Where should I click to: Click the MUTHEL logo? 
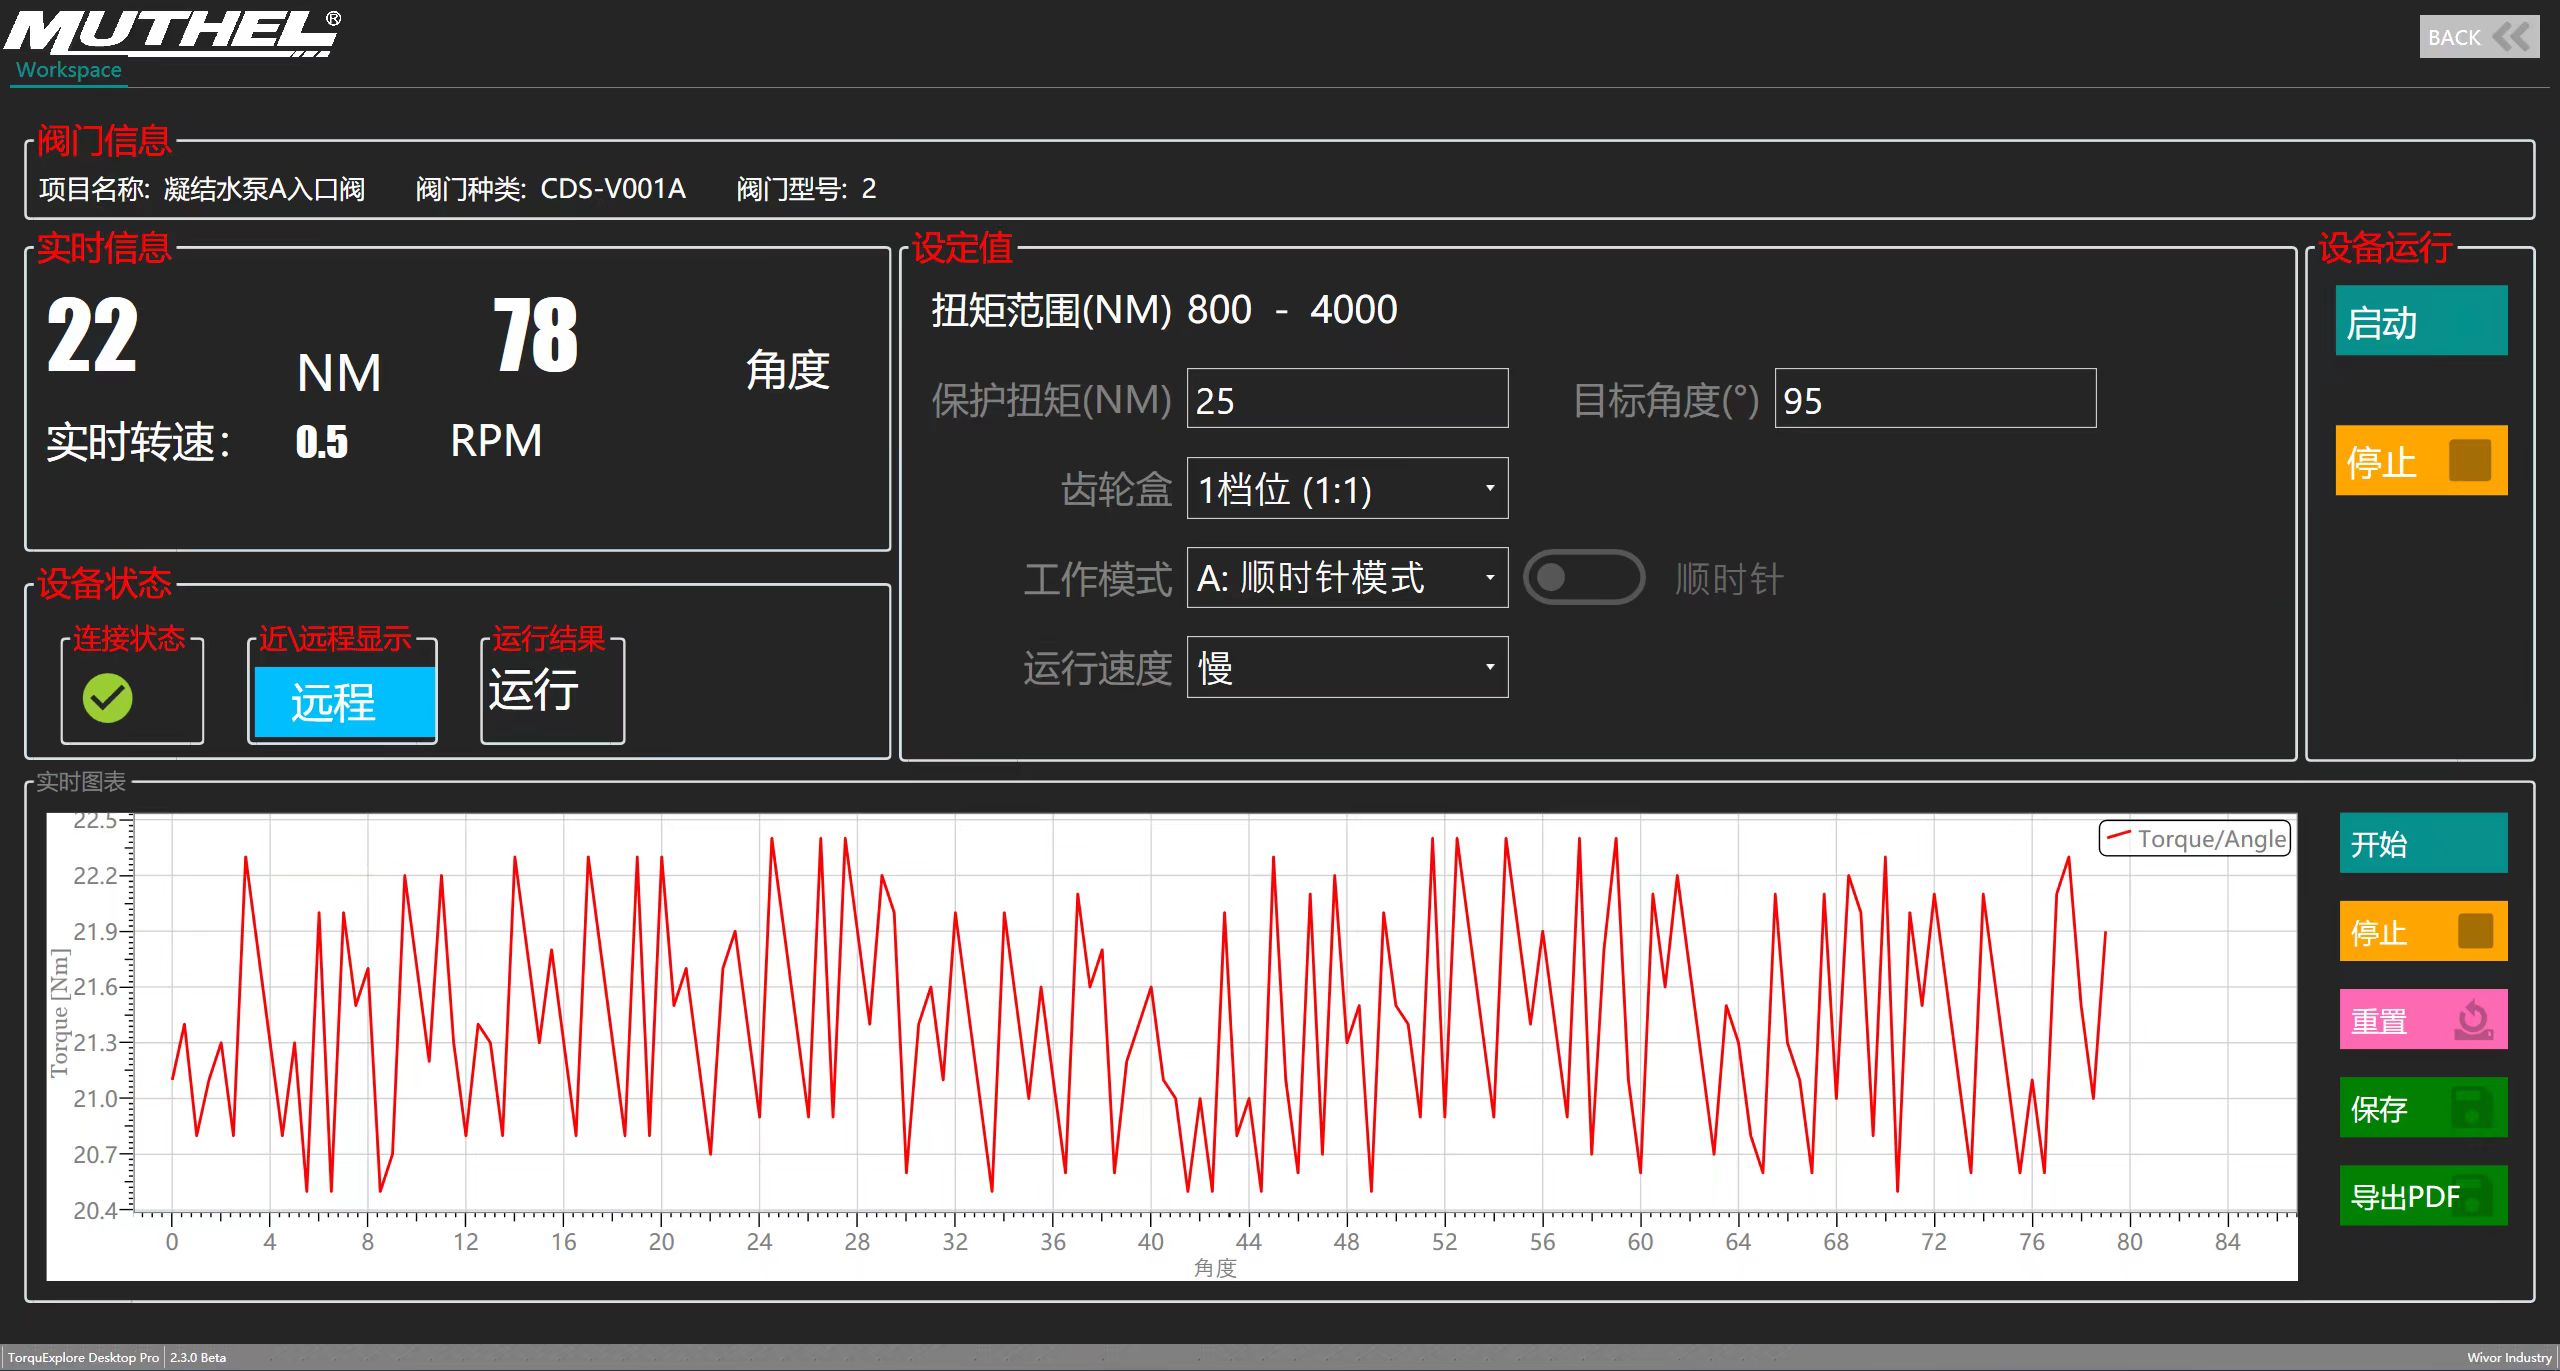(x=172, y=32)
